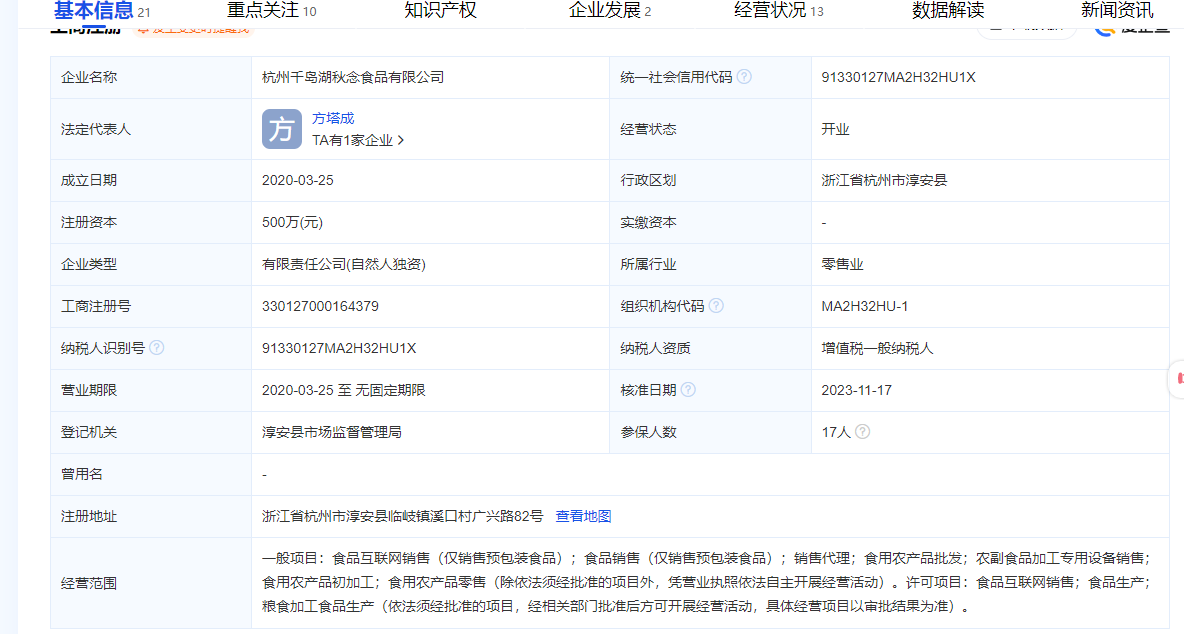The width and height of the screenshot is (1184, 634).
Task: Select company name 杭州千岛湖秋念食品有限公司
Action: coord(353,77)
